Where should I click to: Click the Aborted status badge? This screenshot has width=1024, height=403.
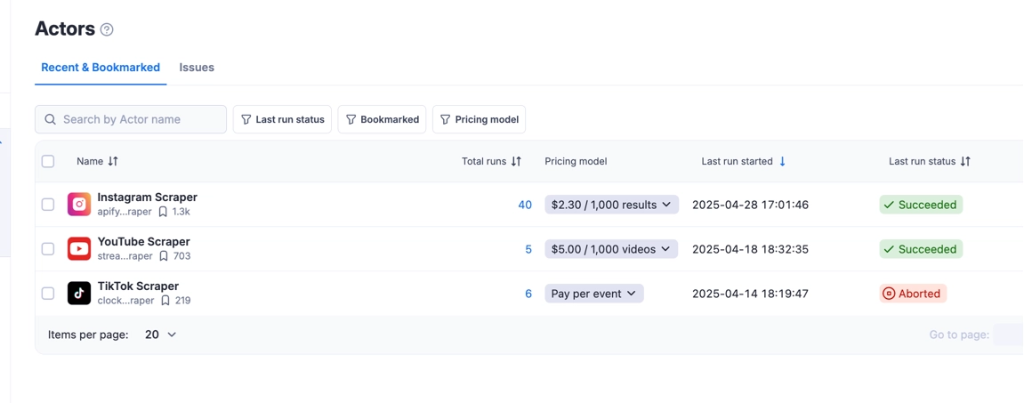(913, 293)
